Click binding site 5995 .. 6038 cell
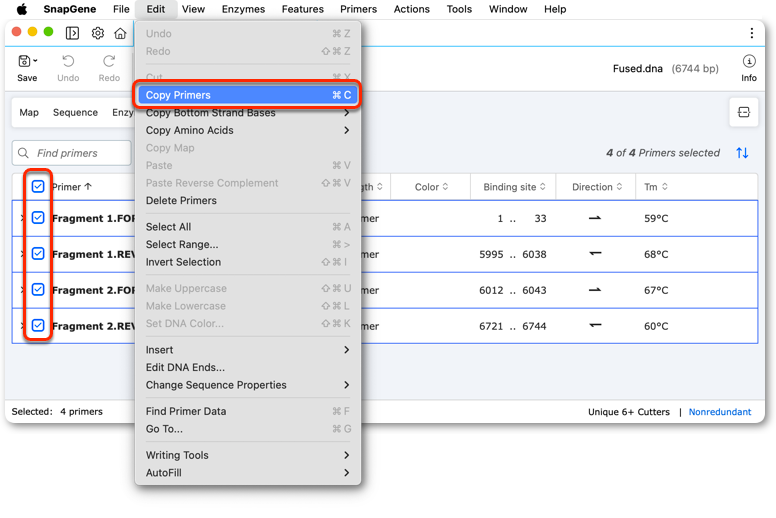 [513, 254]
